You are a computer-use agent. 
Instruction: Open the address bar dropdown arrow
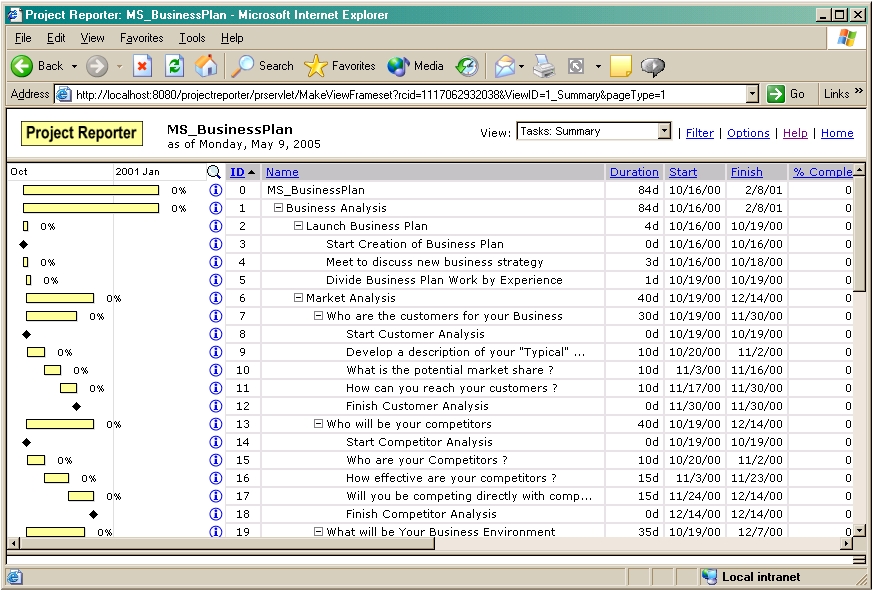coord(752,94)
